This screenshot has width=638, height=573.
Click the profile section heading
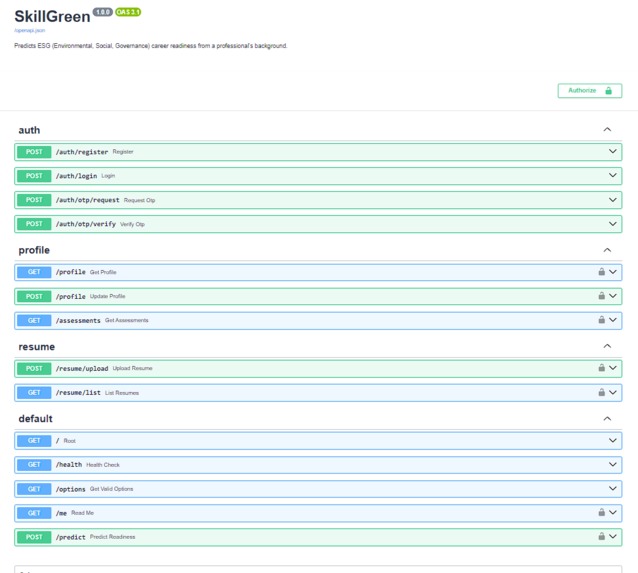click(34, 250)
